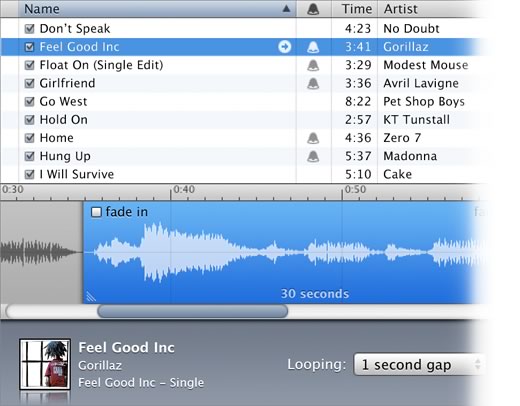
Task: Click the 2:57 time of Hold On
Action: 358,120
